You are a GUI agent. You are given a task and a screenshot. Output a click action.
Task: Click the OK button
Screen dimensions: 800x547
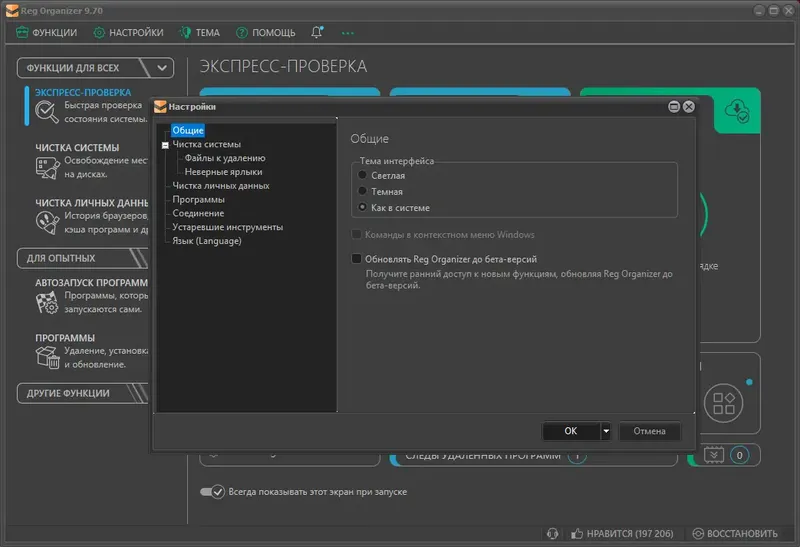(571, 431)
